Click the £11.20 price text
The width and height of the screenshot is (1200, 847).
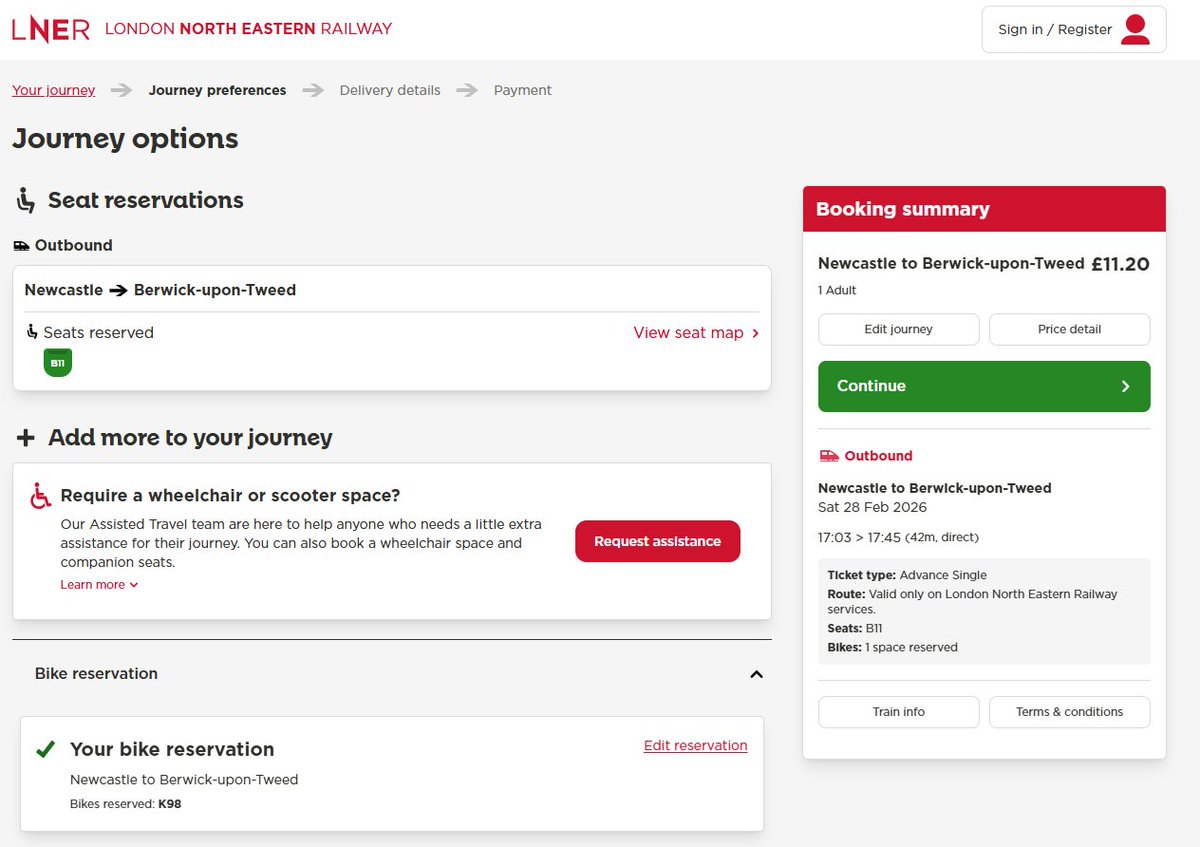coord(1120,264)
